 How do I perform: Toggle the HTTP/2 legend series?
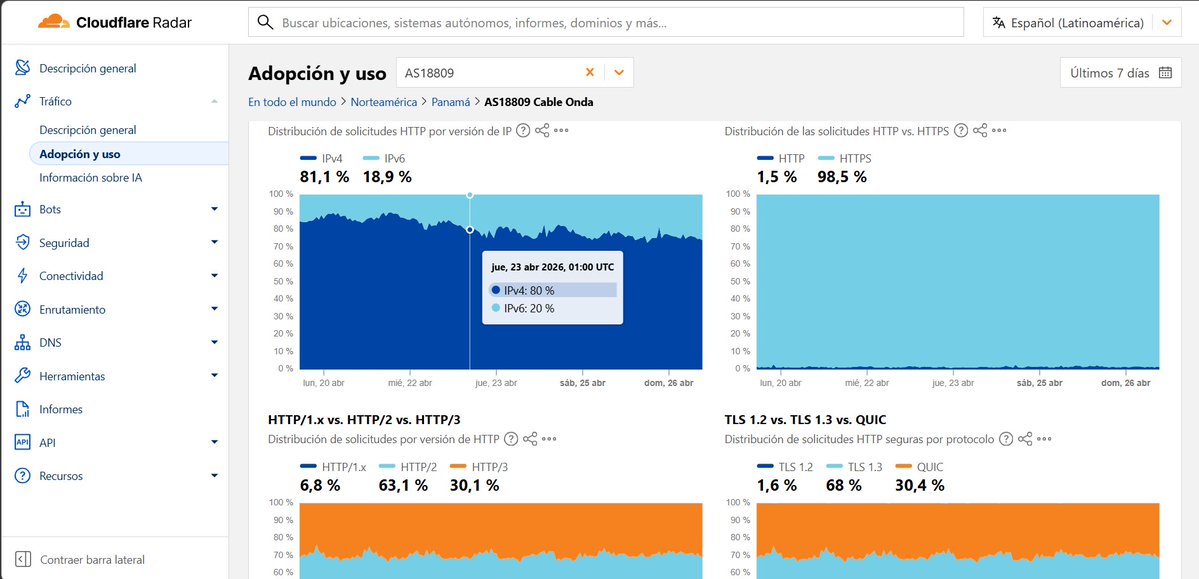[408, 467]
